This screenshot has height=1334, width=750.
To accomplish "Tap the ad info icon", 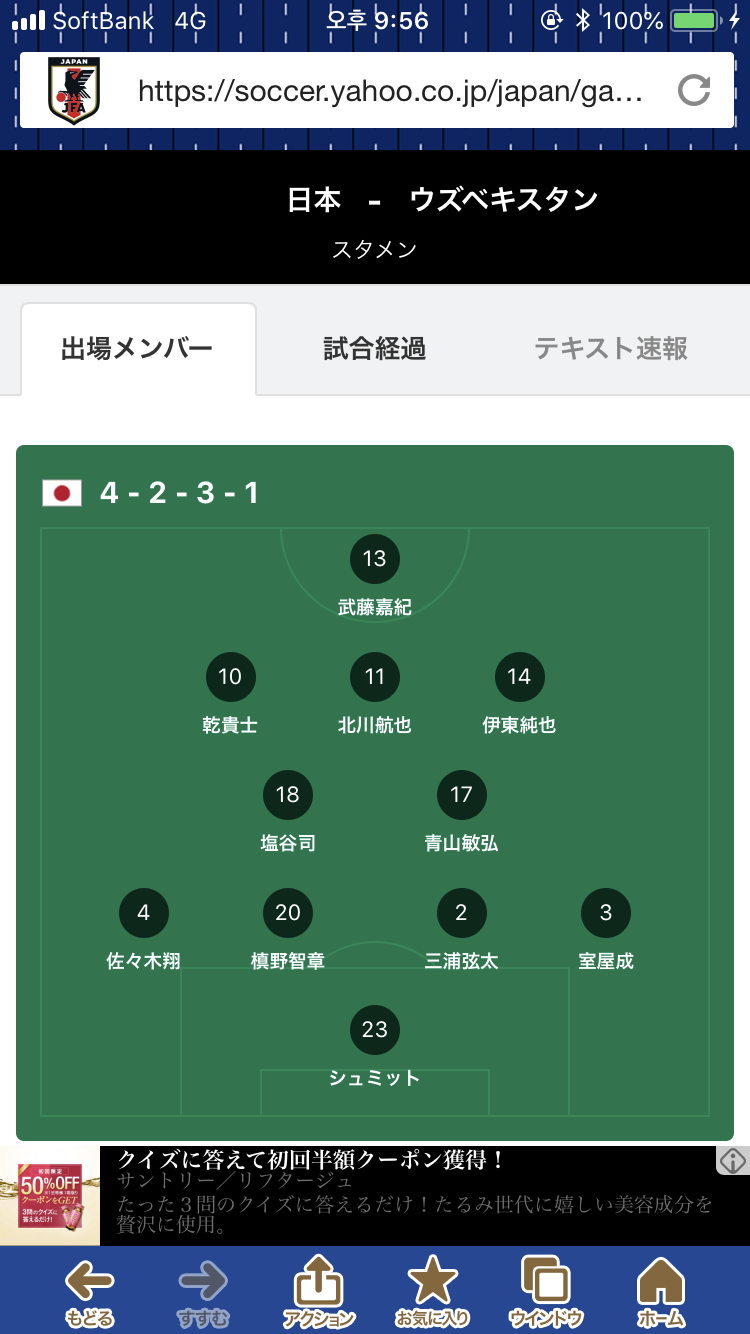I will pos(732,1161).
